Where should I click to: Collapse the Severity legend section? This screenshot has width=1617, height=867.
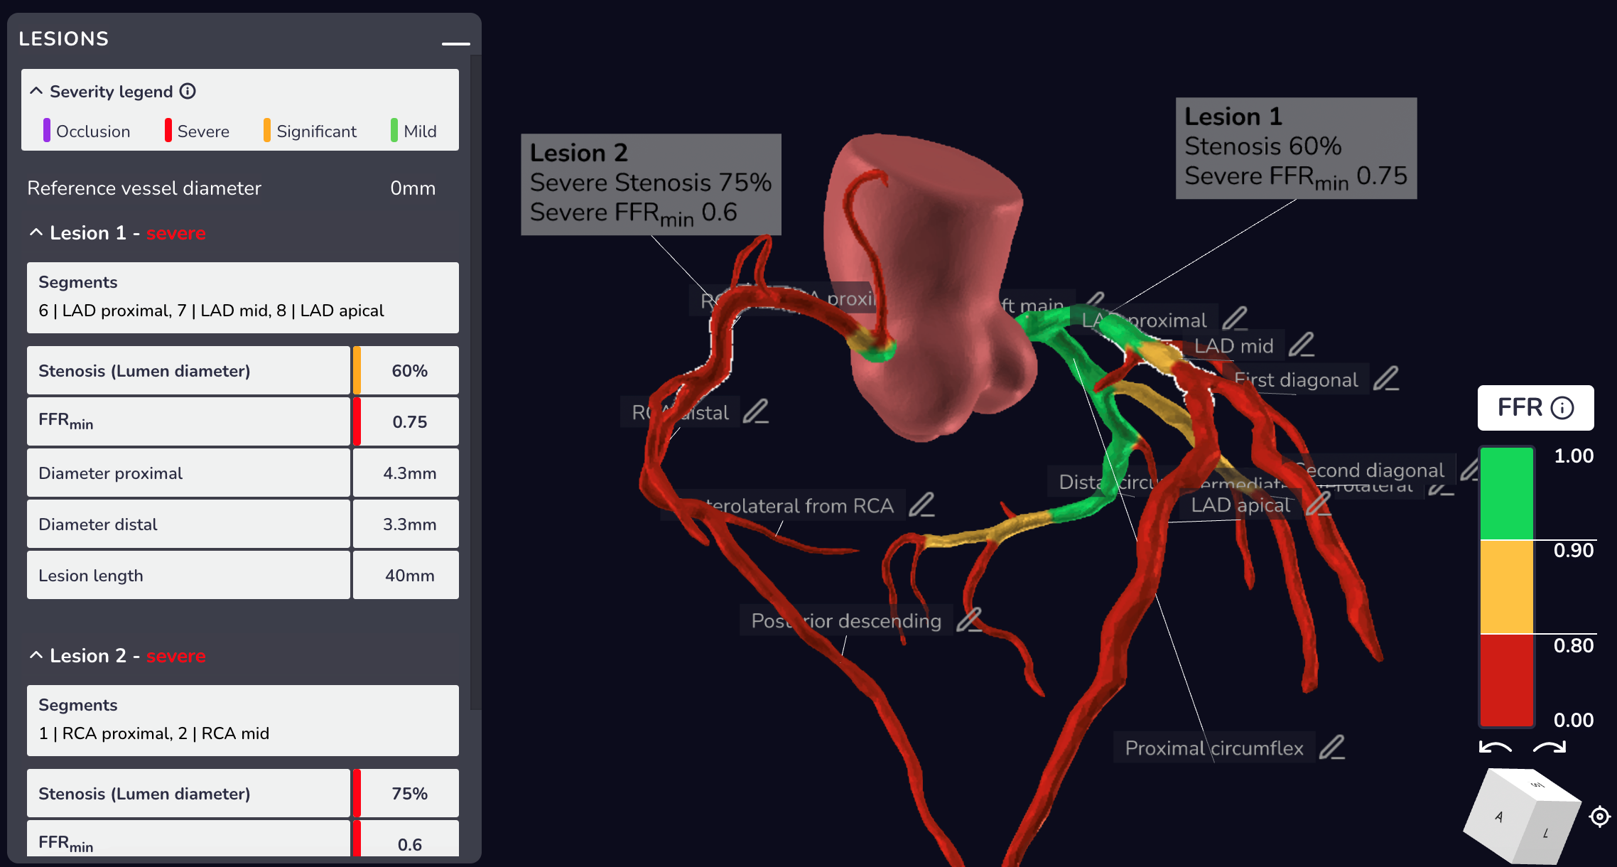36,91
